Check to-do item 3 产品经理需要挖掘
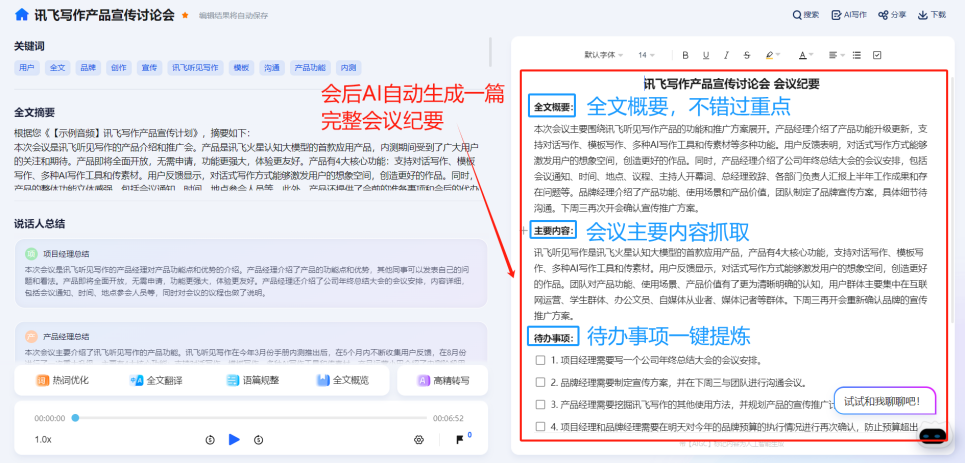Image resolution: width=966 pixels, height=464 pixels. click(x=540, y=404)
